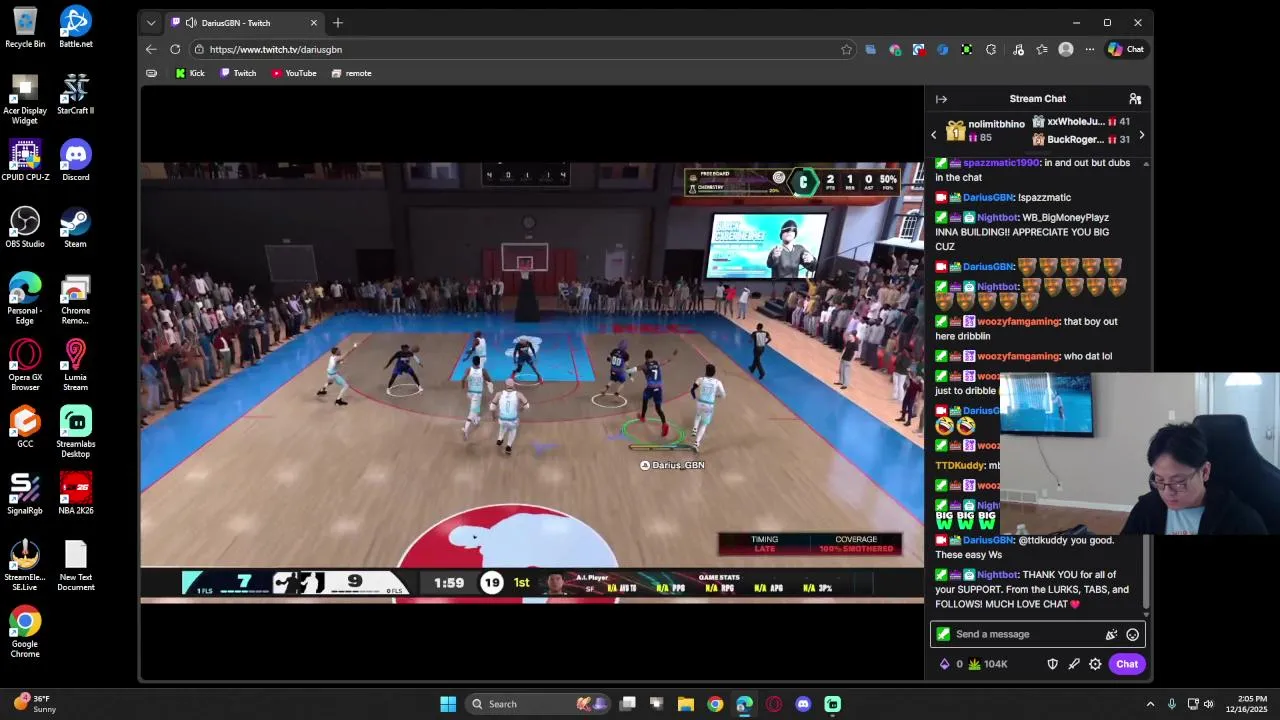This screenshot has width=1280, height=720.
Task: Click the shield mode icon below chat
Action: (1052, 664)
